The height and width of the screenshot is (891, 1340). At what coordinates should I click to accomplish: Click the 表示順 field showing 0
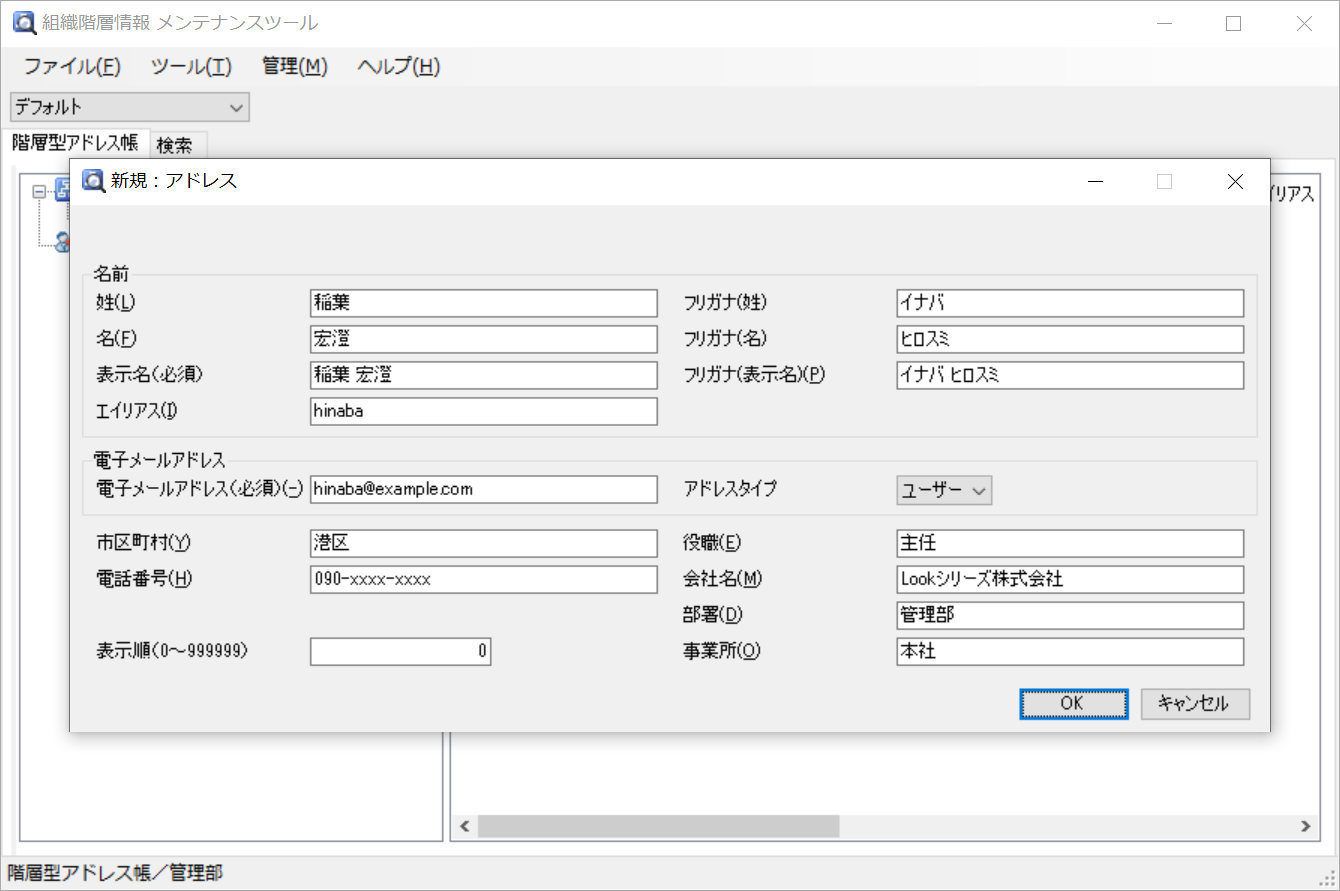tap(400, 651)
